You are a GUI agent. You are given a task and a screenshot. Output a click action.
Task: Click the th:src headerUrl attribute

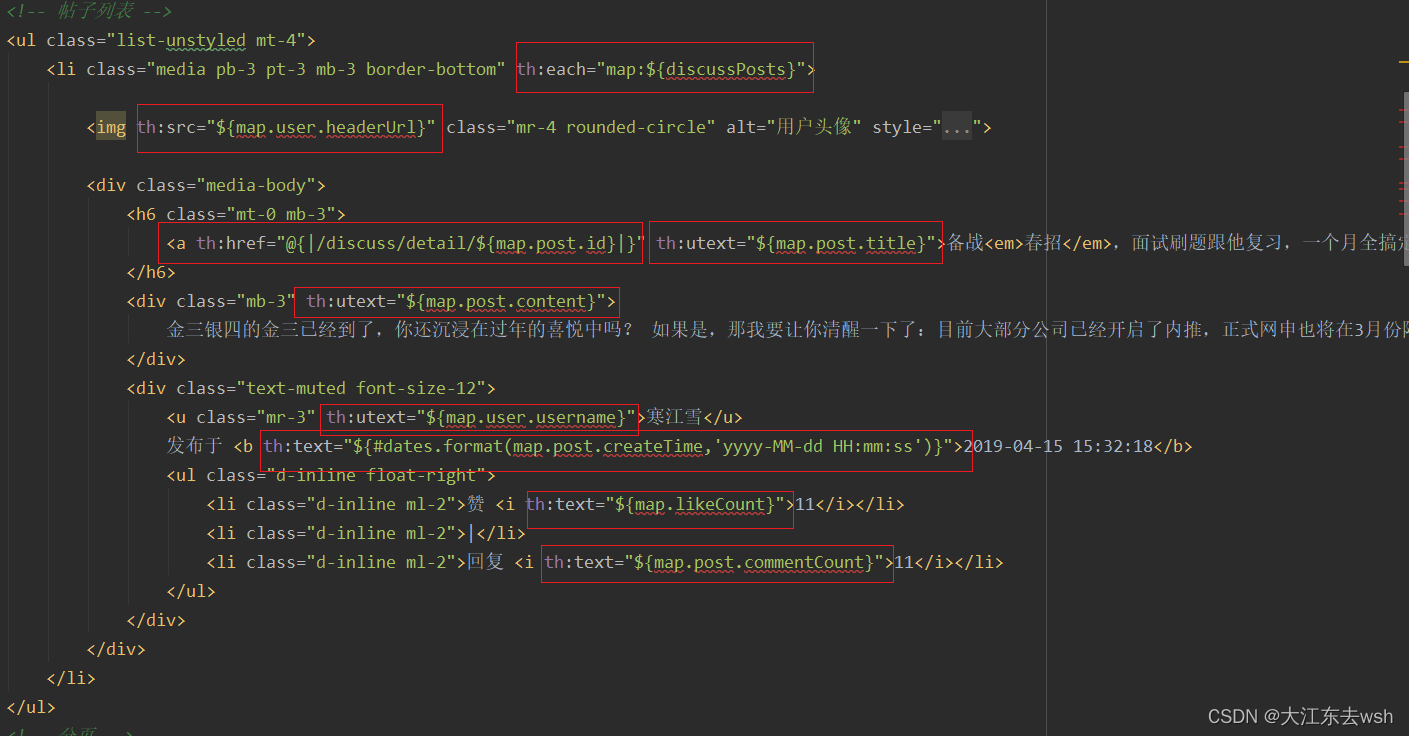tap(286, 128)
